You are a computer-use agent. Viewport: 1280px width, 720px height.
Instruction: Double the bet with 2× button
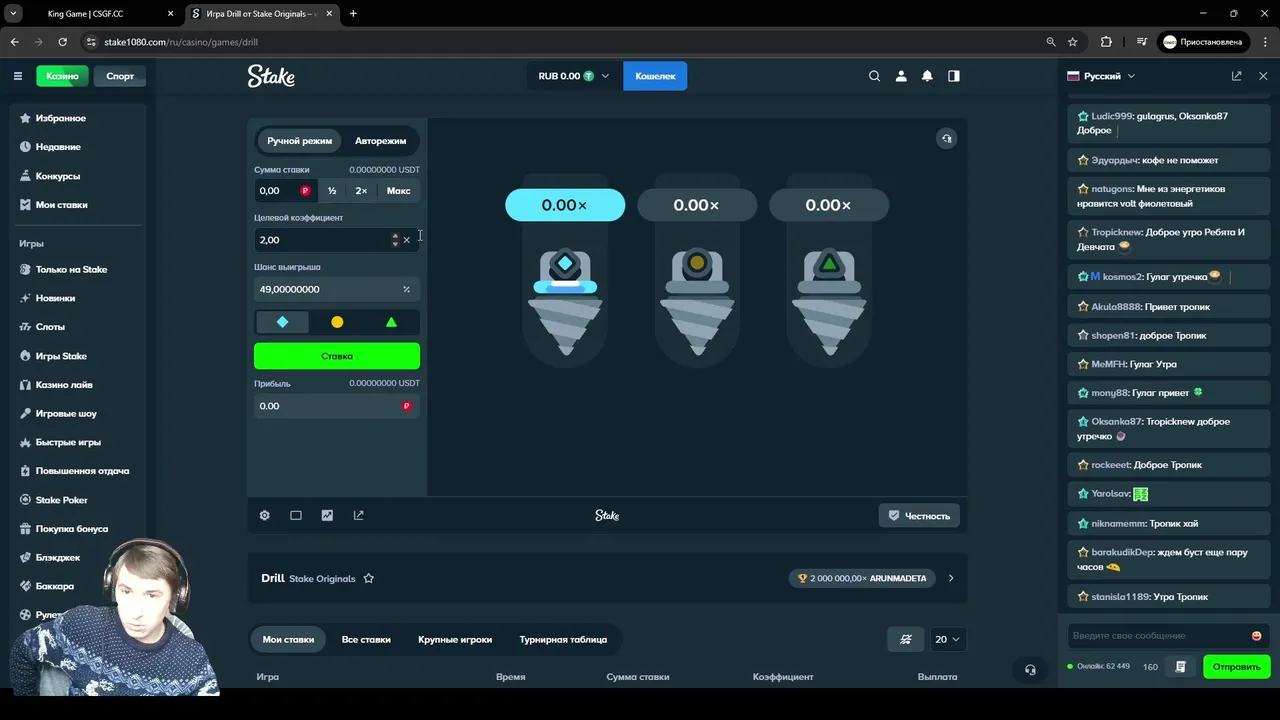point(361,191)
